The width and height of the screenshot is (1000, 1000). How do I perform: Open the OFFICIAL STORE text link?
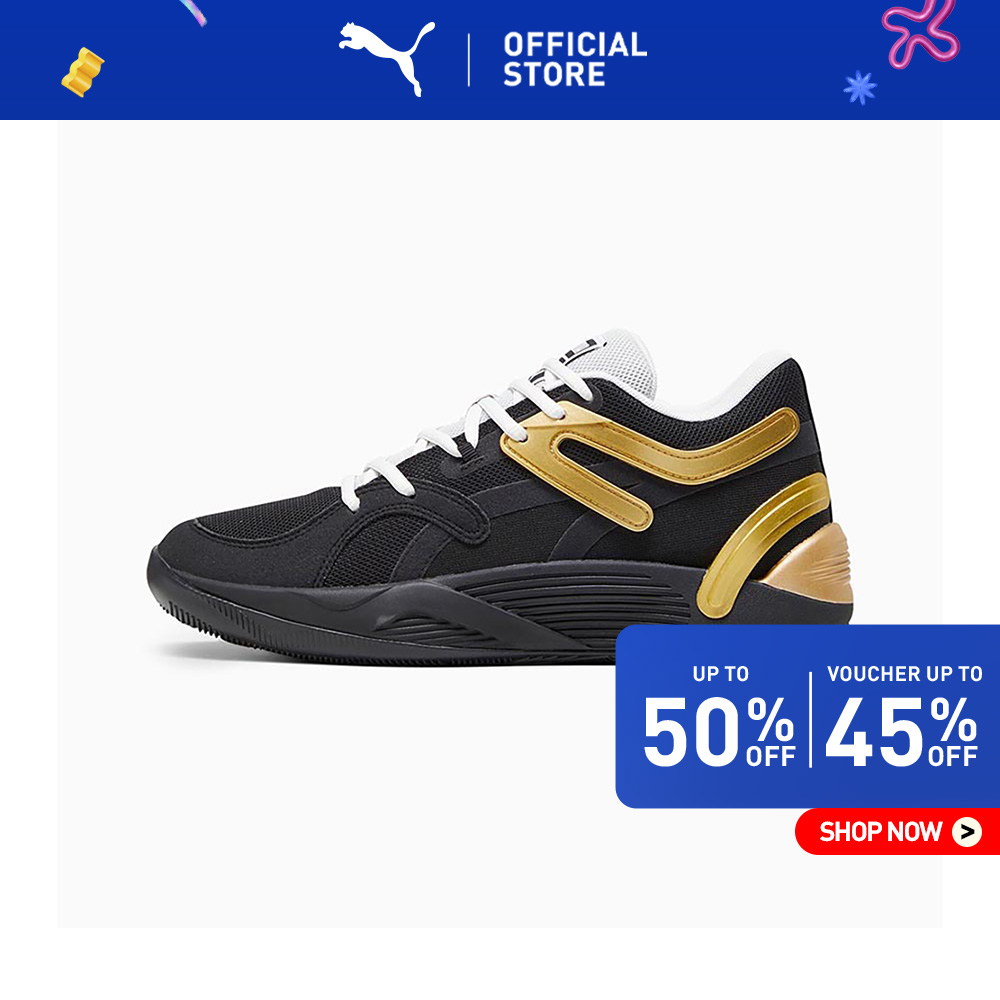tap(575, 59)
